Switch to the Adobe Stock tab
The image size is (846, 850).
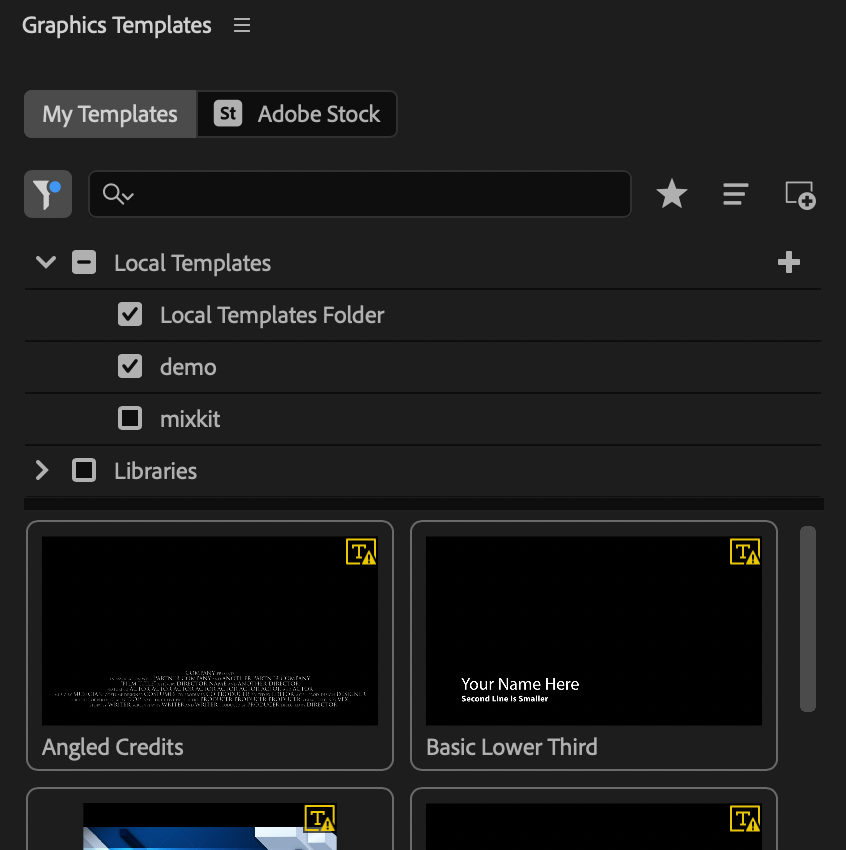pyautogui.click(x=297, y=114)
